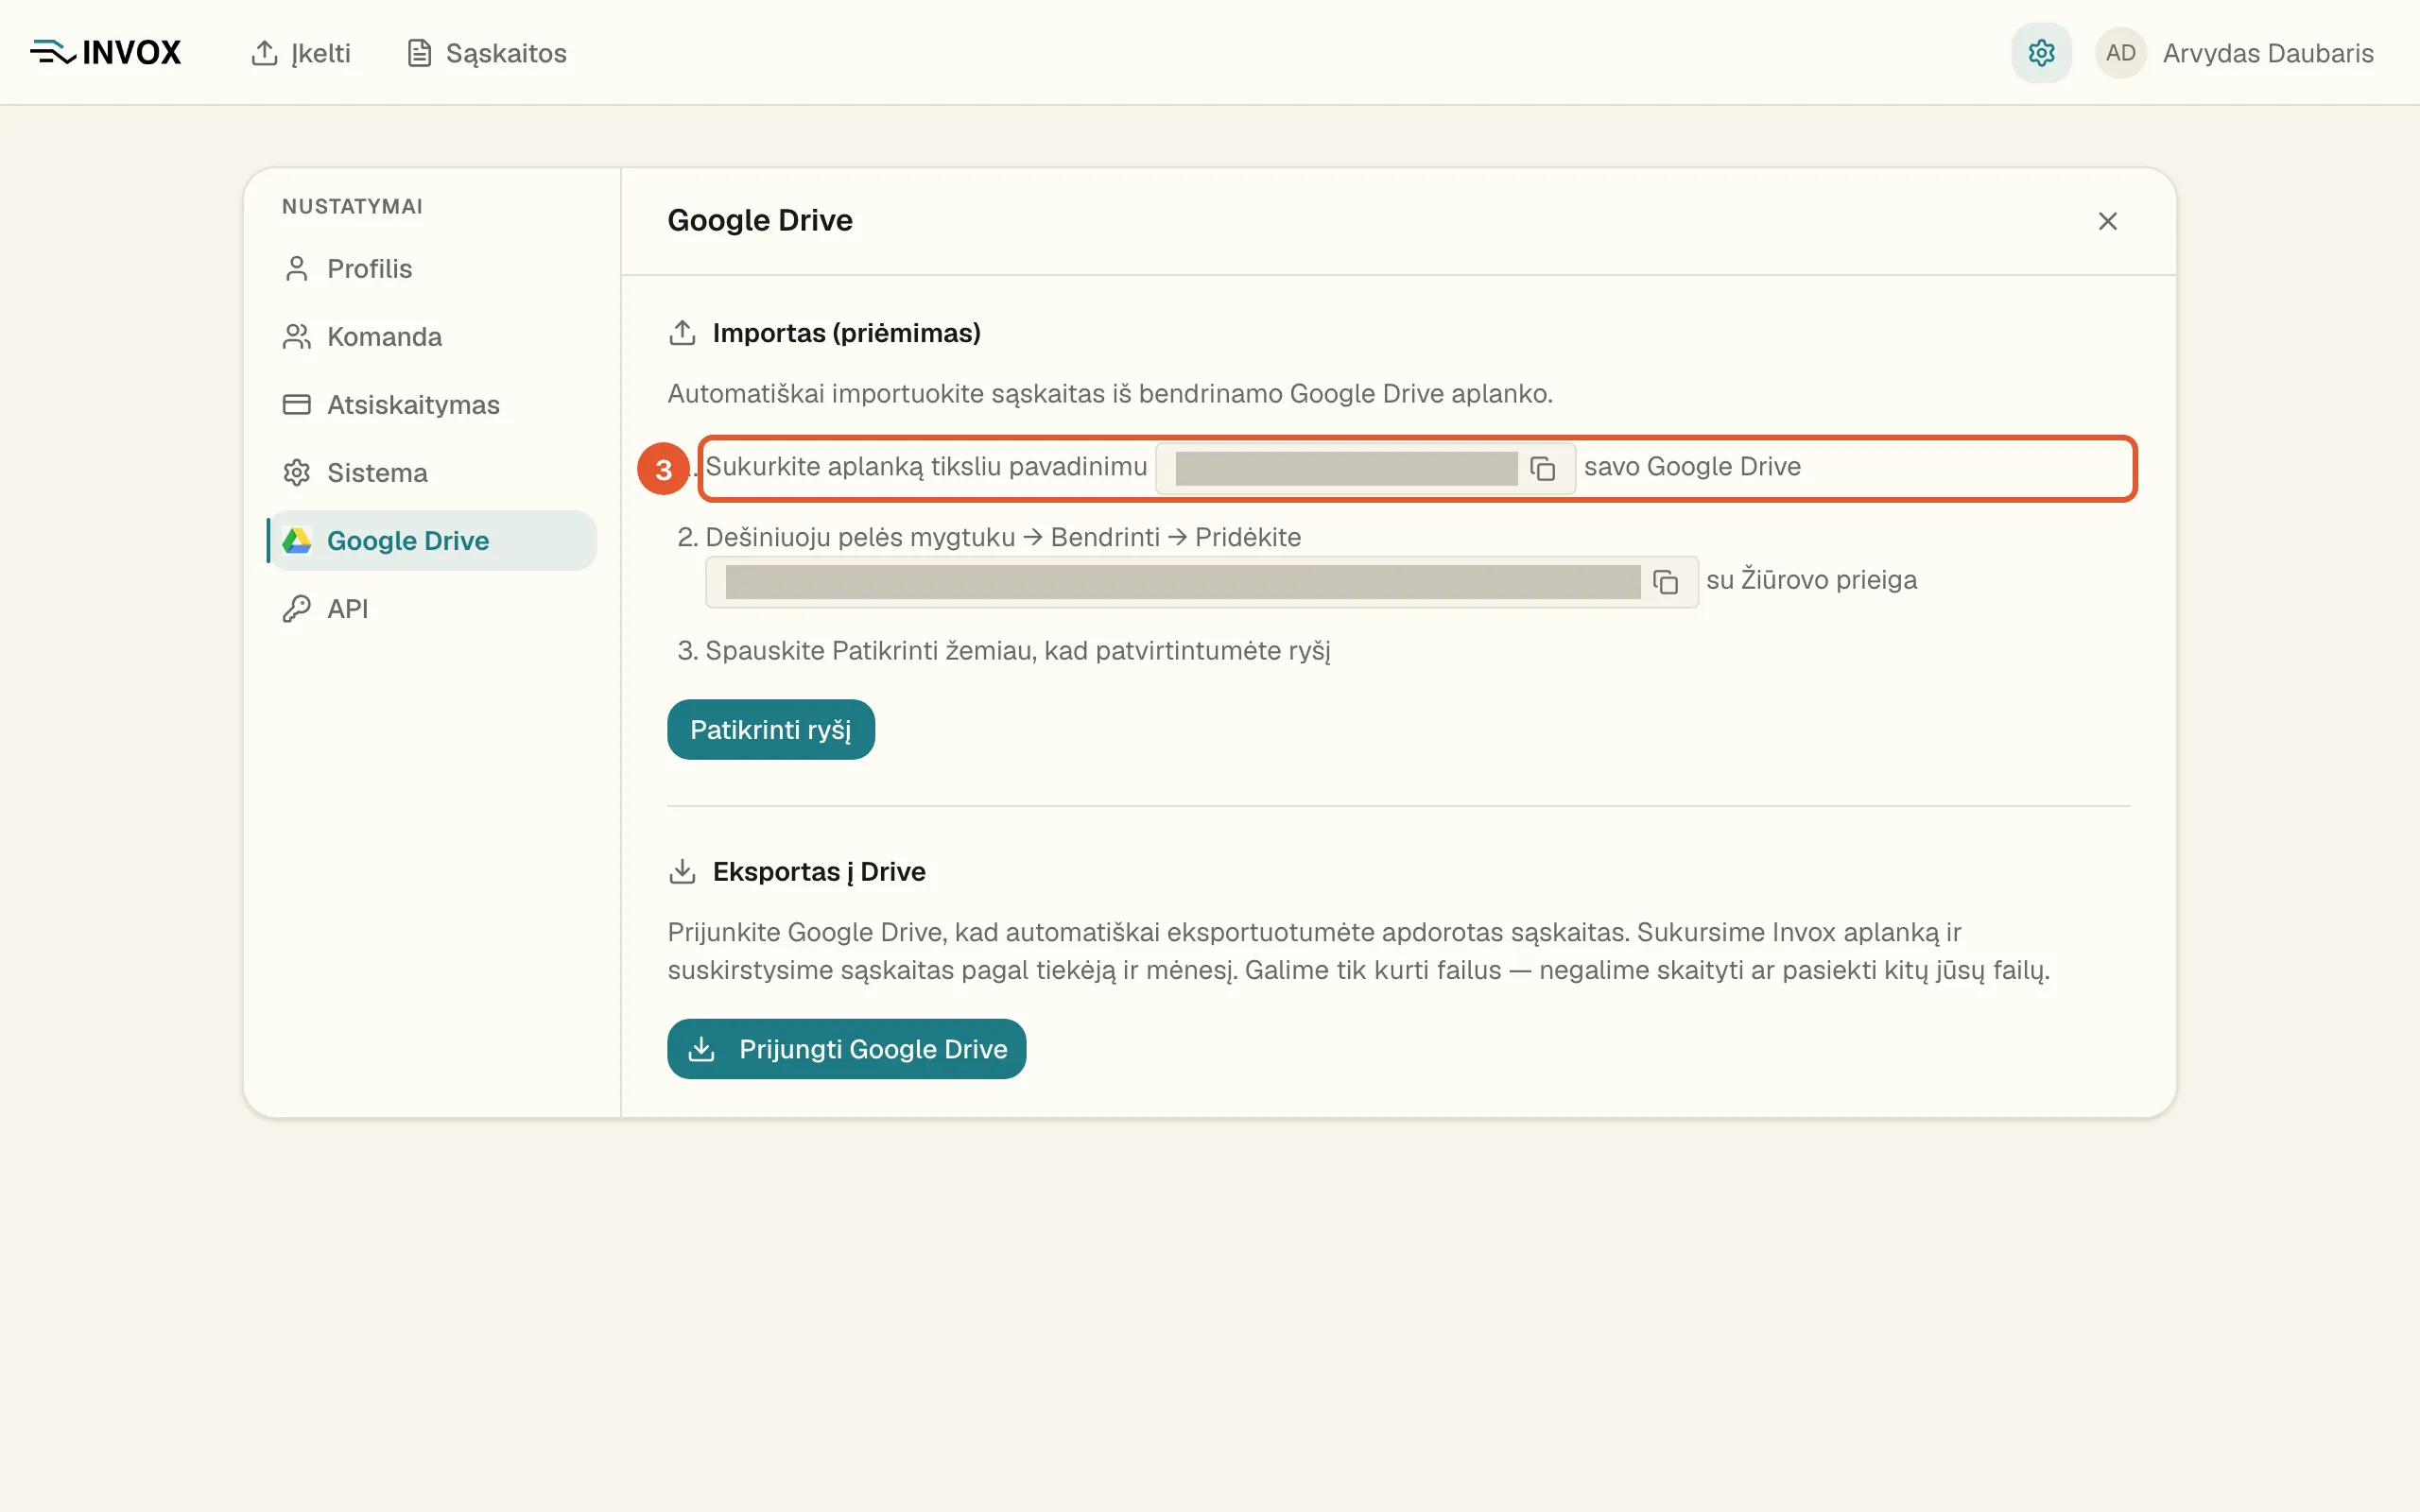Click the folder name field
The image size is (2420, 1512).
[x=1365, y=468]
